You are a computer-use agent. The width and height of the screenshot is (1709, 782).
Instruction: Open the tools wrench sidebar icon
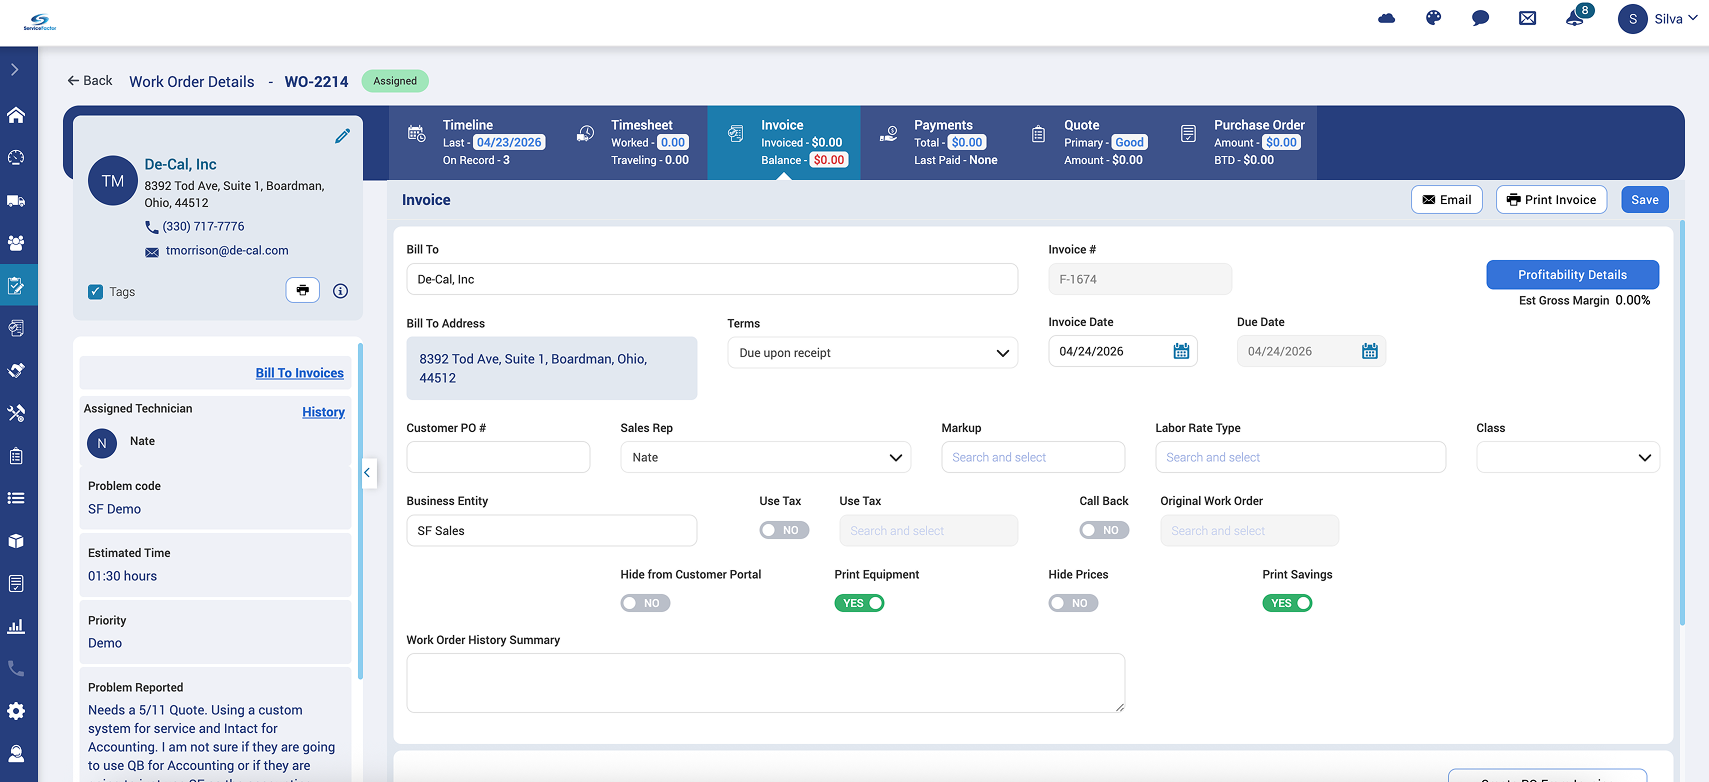pyautogui.click(x=16, y=413)
